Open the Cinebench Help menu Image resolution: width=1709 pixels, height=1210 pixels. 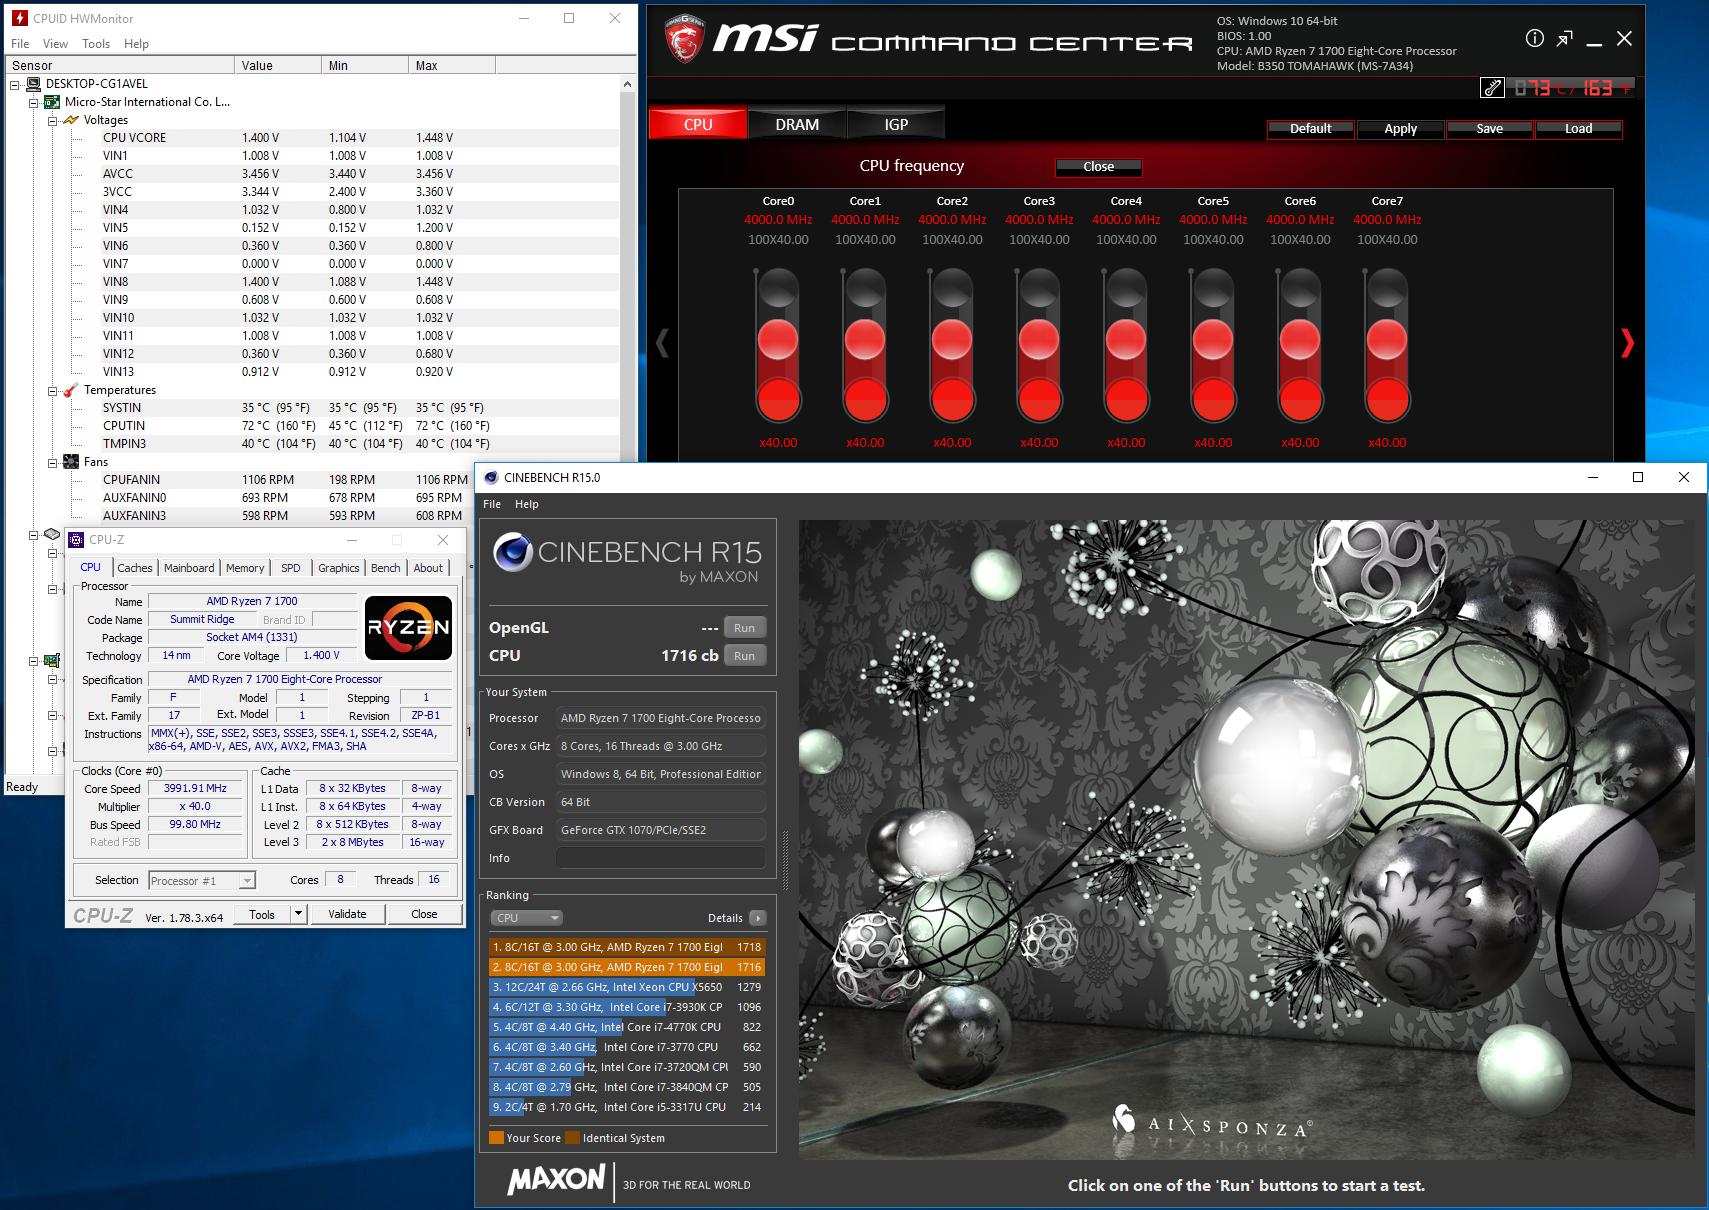click(527, 504)
